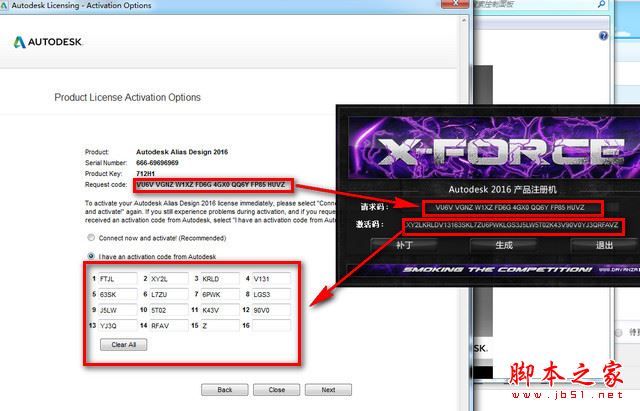Click activation field 12 containing 90V0
The width and height of the screenshot is (640, 411).
271,310
